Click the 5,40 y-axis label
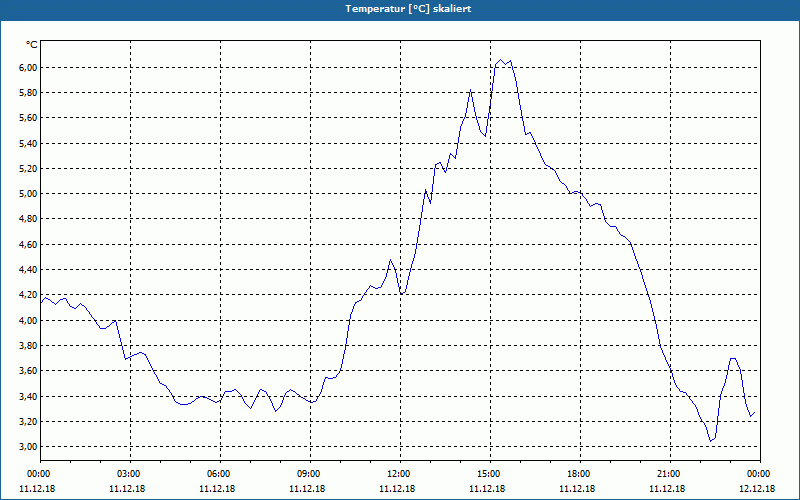Screen dimensions: 800x500 (28, 143)
